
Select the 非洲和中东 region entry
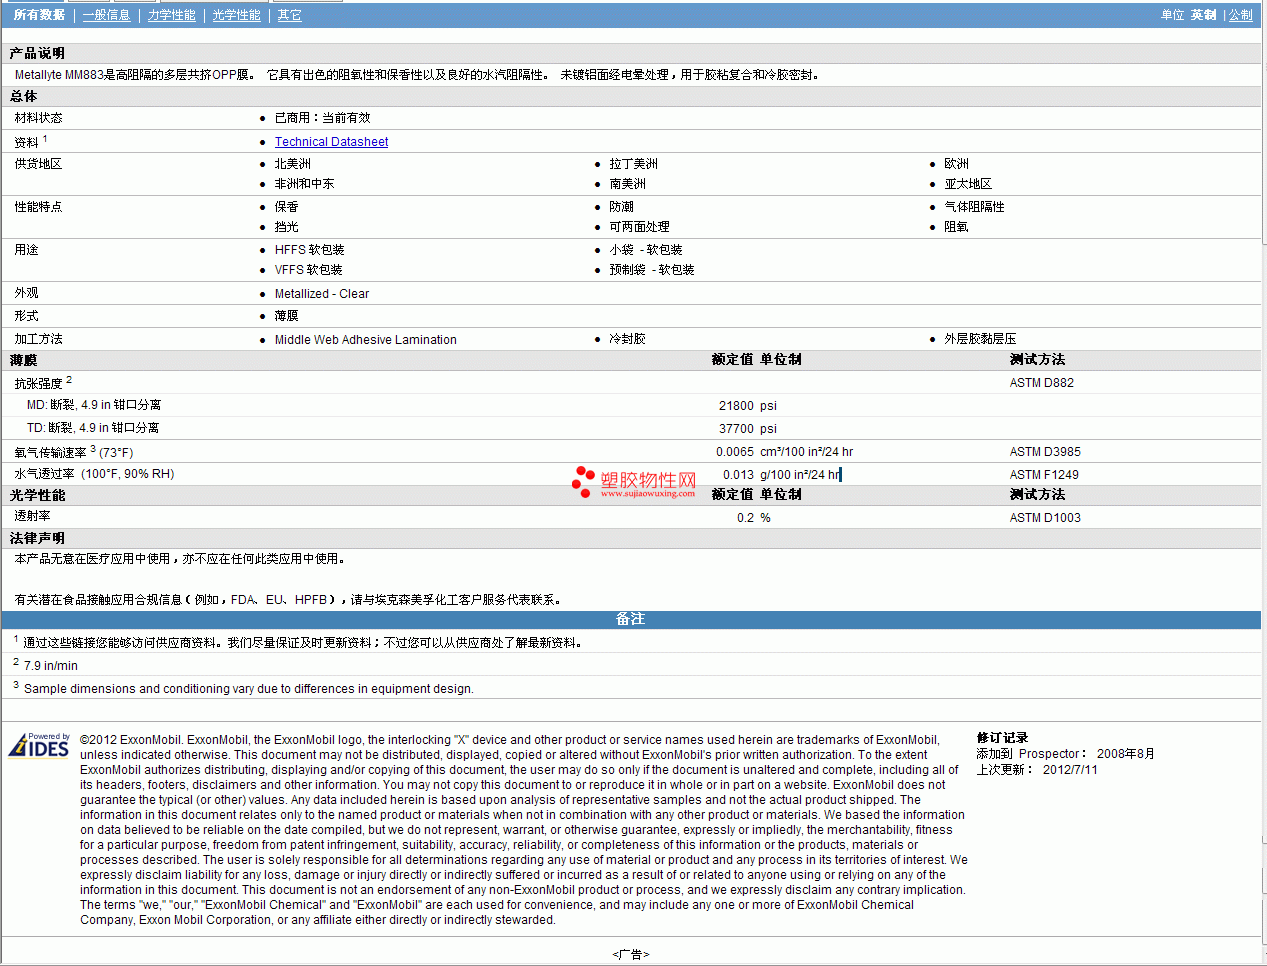pyautogui.click(x=305, y=184)
